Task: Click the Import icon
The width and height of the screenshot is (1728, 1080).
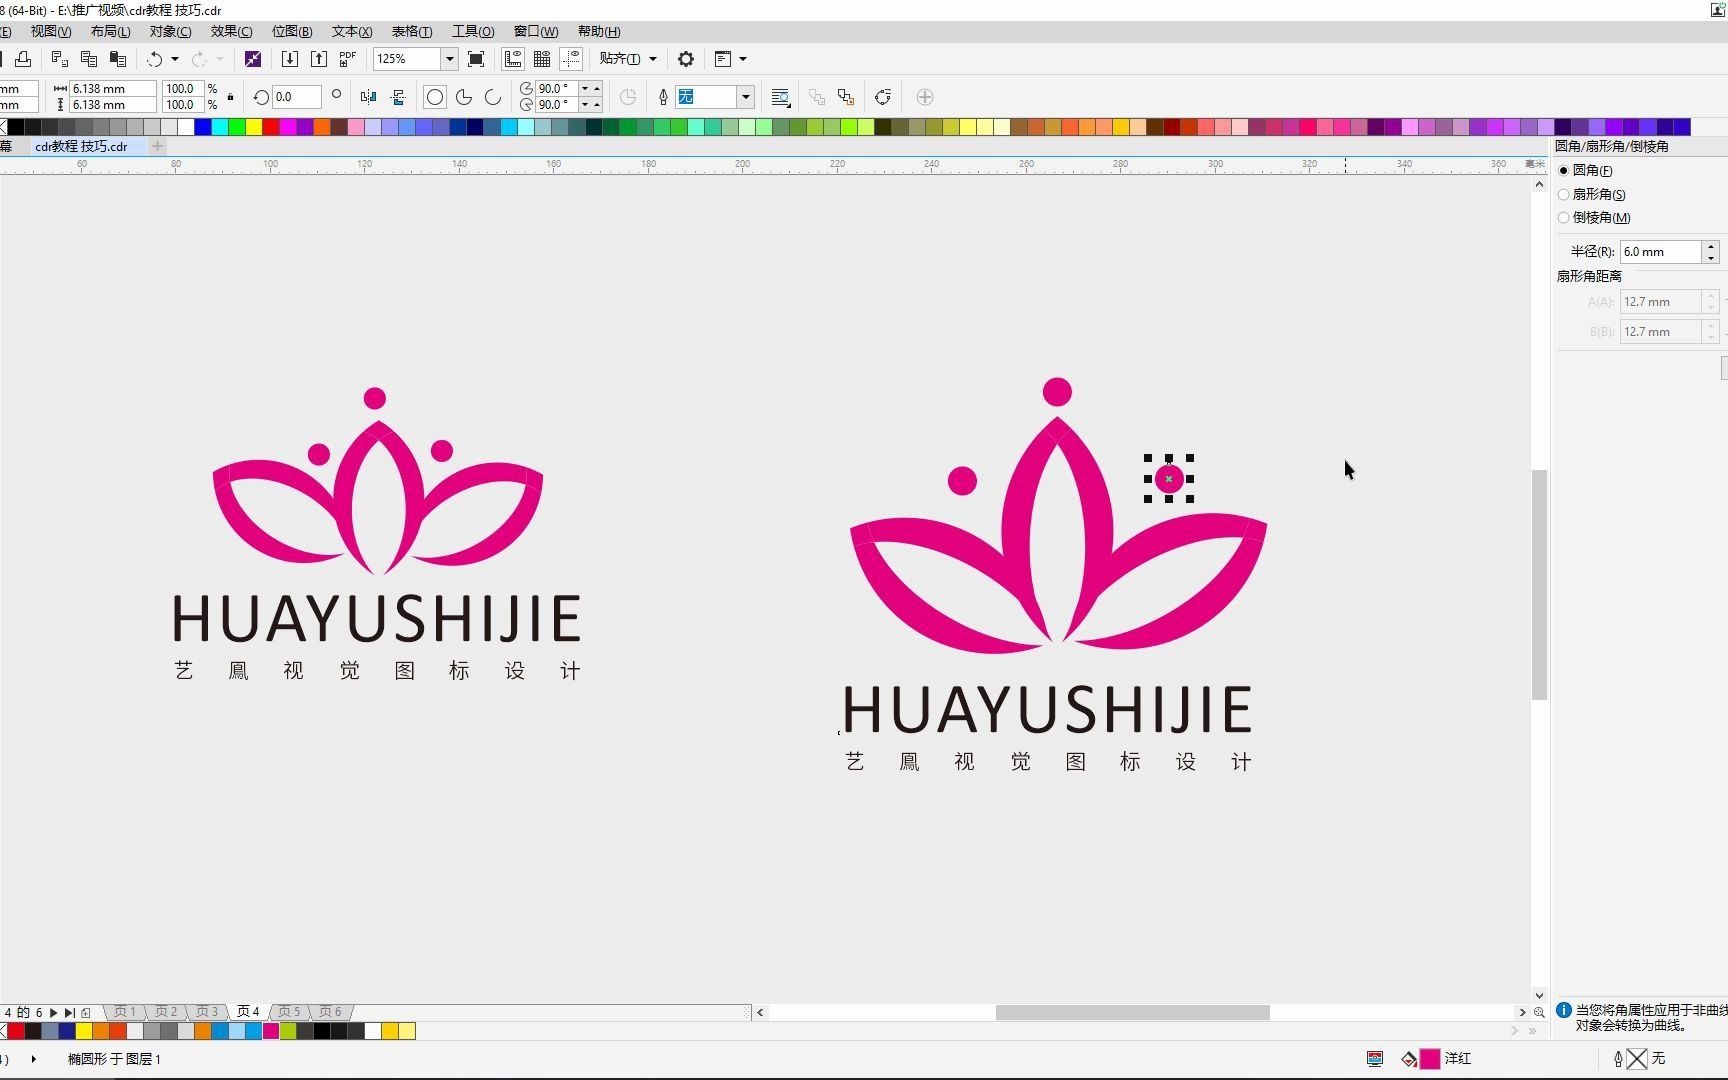Action: tap(289, 59)
